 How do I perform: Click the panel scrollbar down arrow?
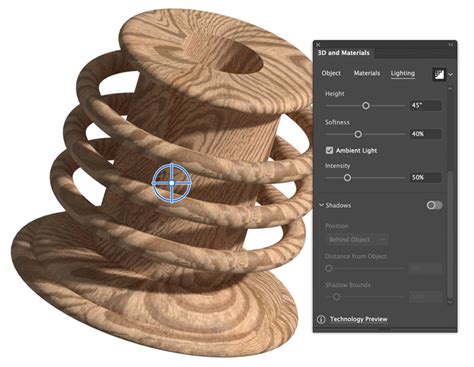click(450, 302)
